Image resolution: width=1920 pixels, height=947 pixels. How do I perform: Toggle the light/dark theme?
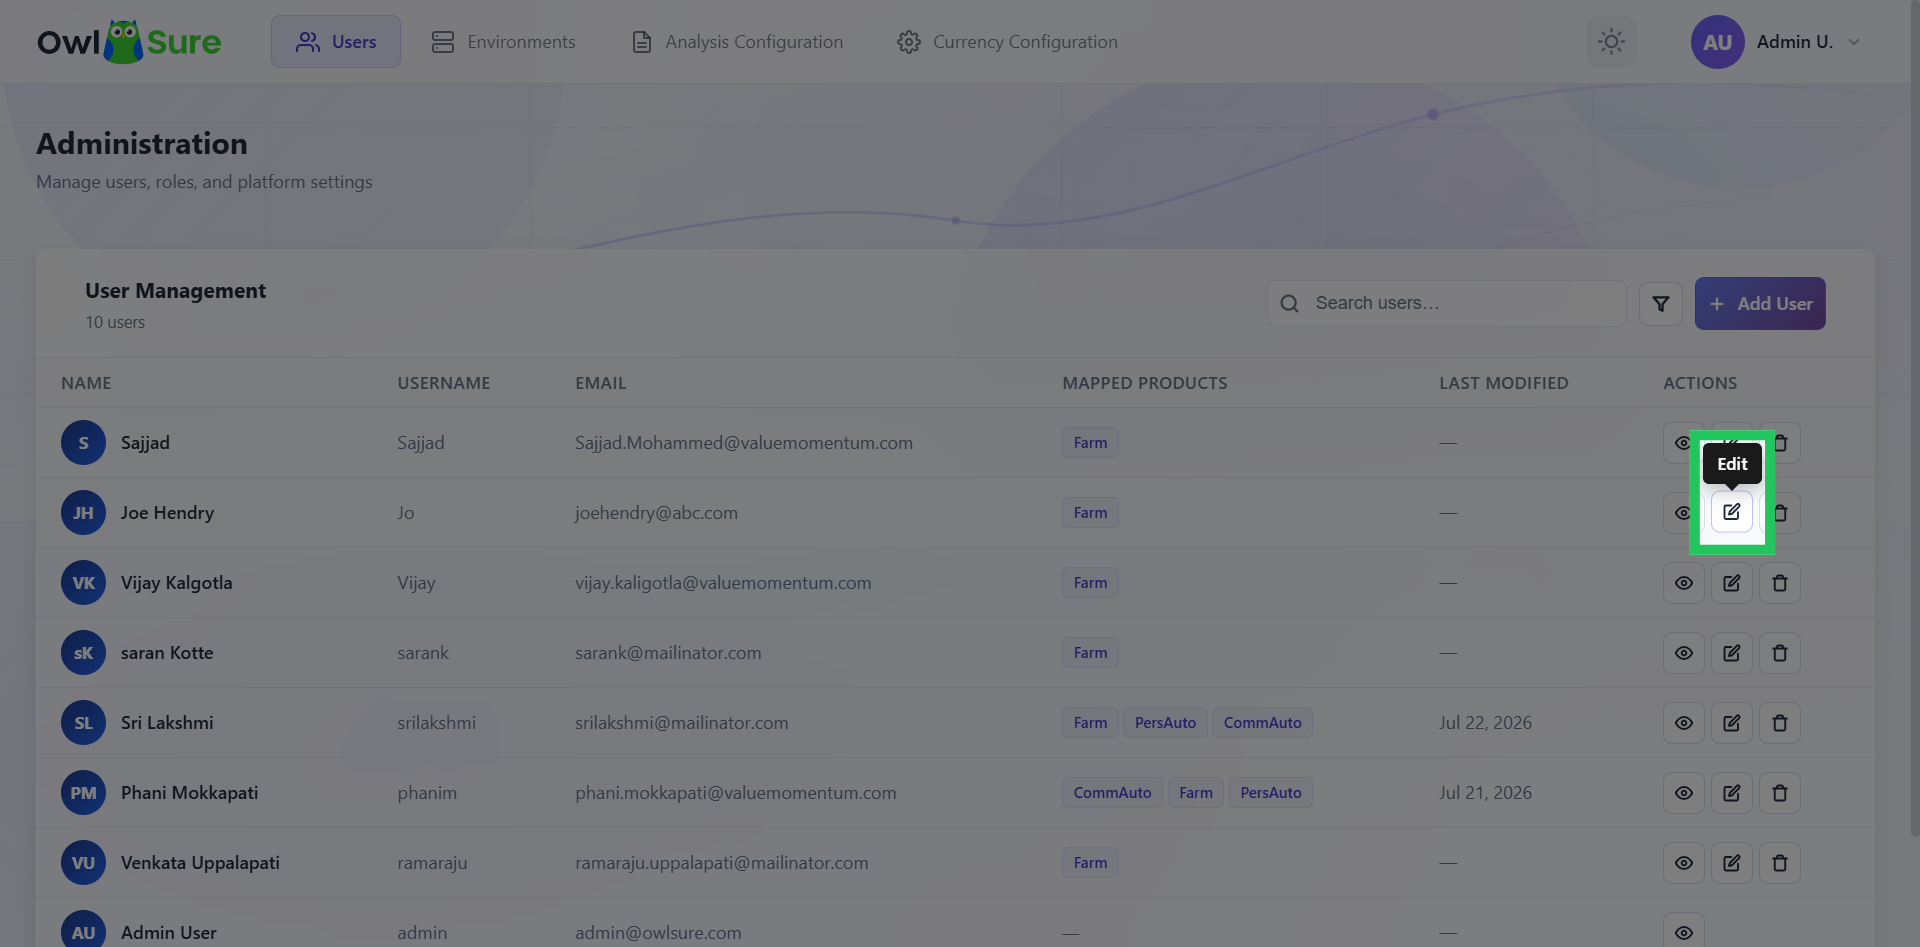pyautogui.click(x=1611, y=42)
